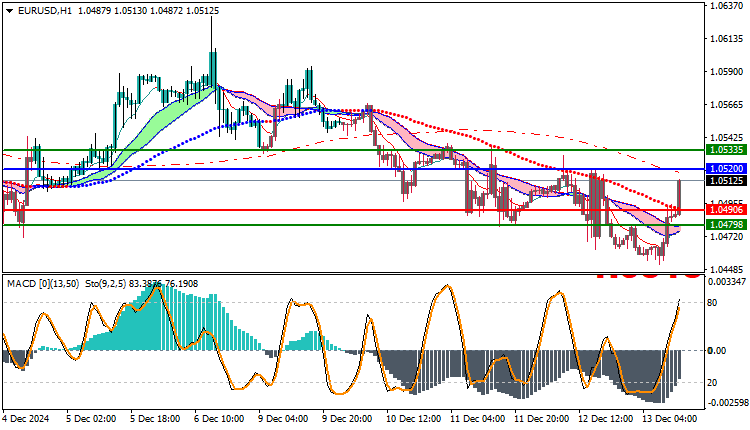Screen dimensions: 750x430
Task: Select the 1.04485 price scale value
Action: (x=727, y=269)
